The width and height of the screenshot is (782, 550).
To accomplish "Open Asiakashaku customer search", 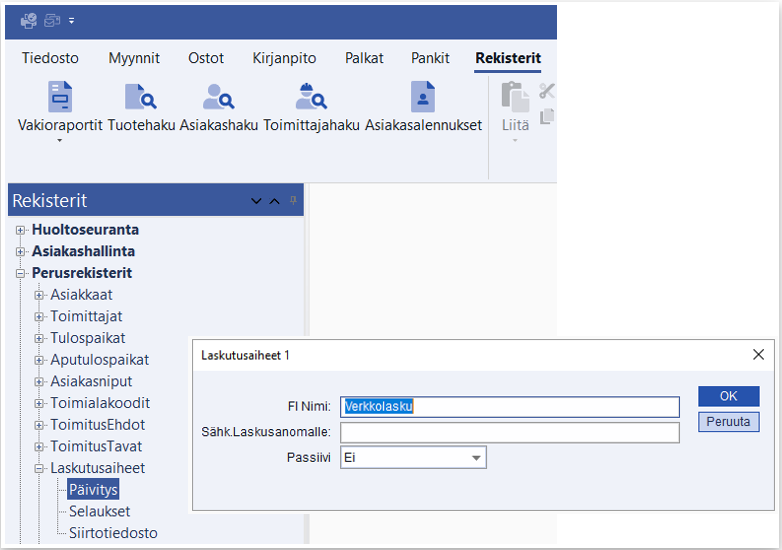I will (x=218, y=97).
